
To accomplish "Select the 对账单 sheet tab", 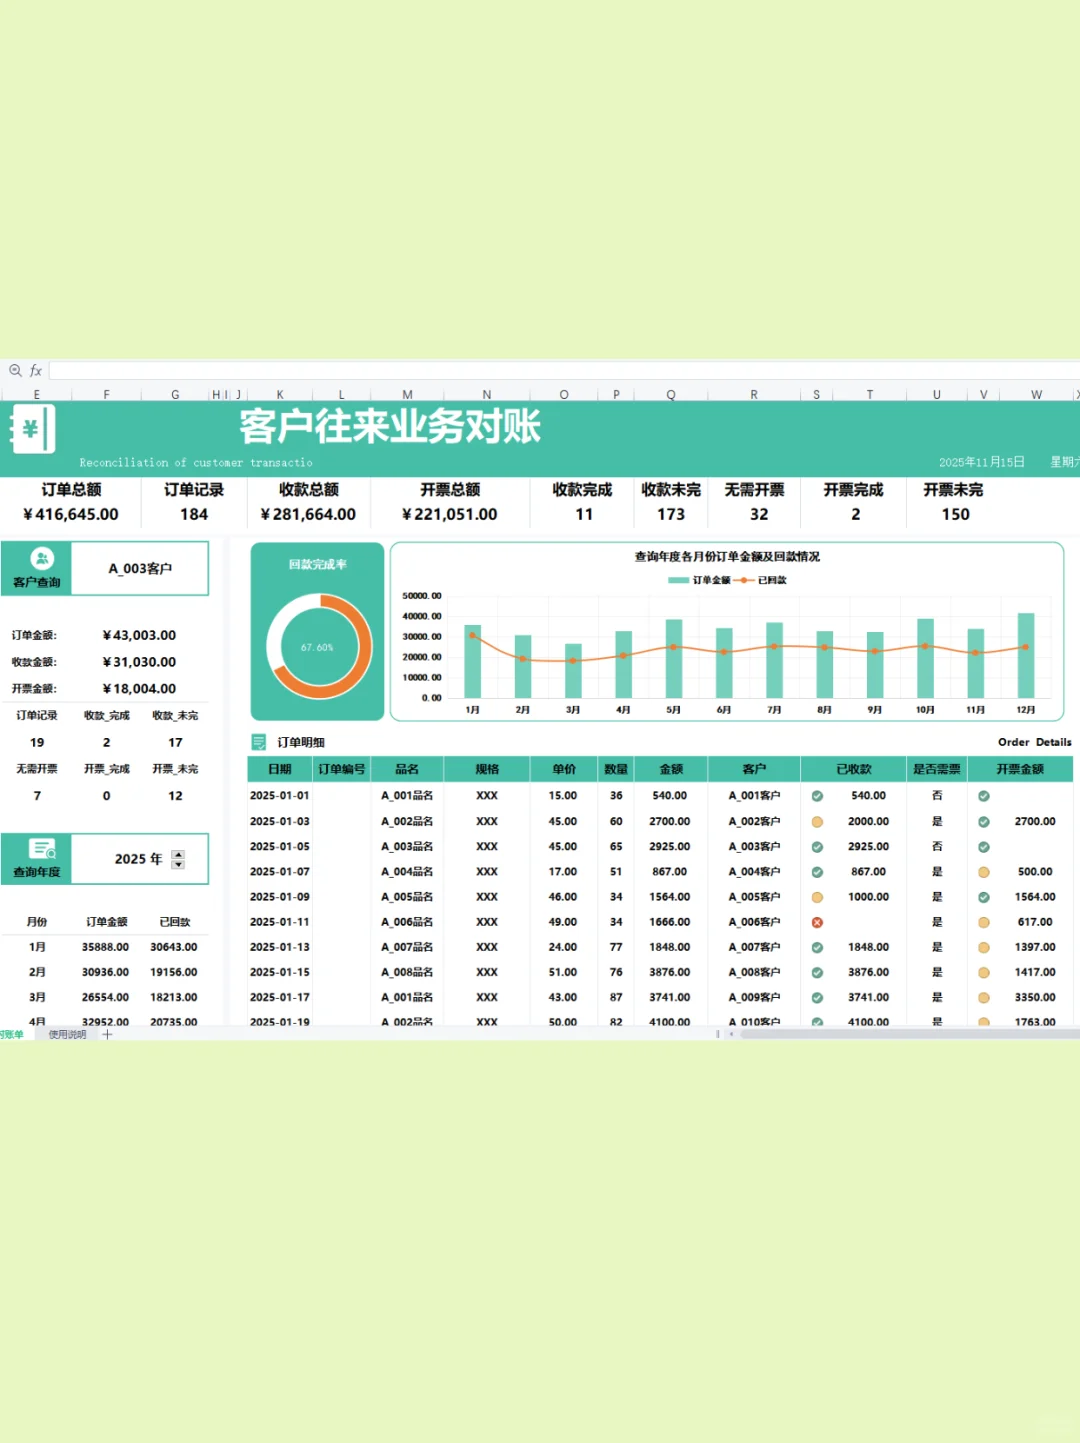I will [x=12, y=1035].
